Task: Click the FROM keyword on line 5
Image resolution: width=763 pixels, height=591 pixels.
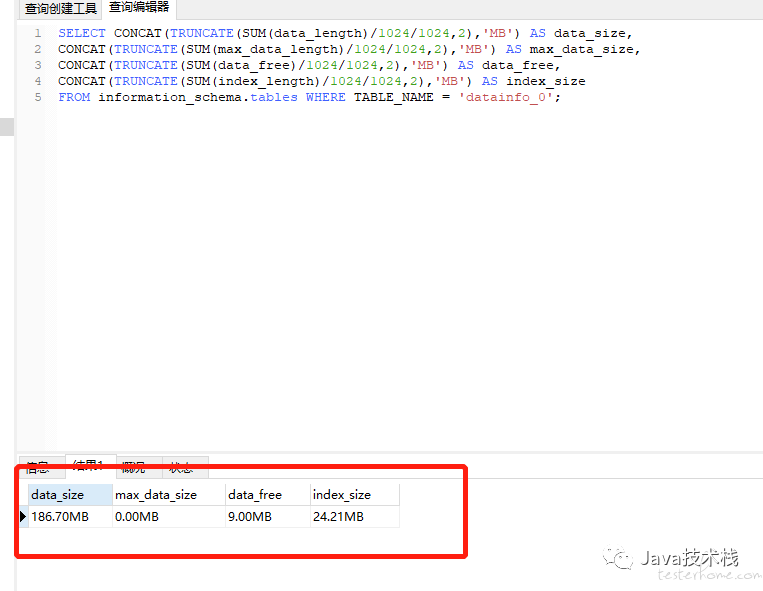Action: [74, 97]
